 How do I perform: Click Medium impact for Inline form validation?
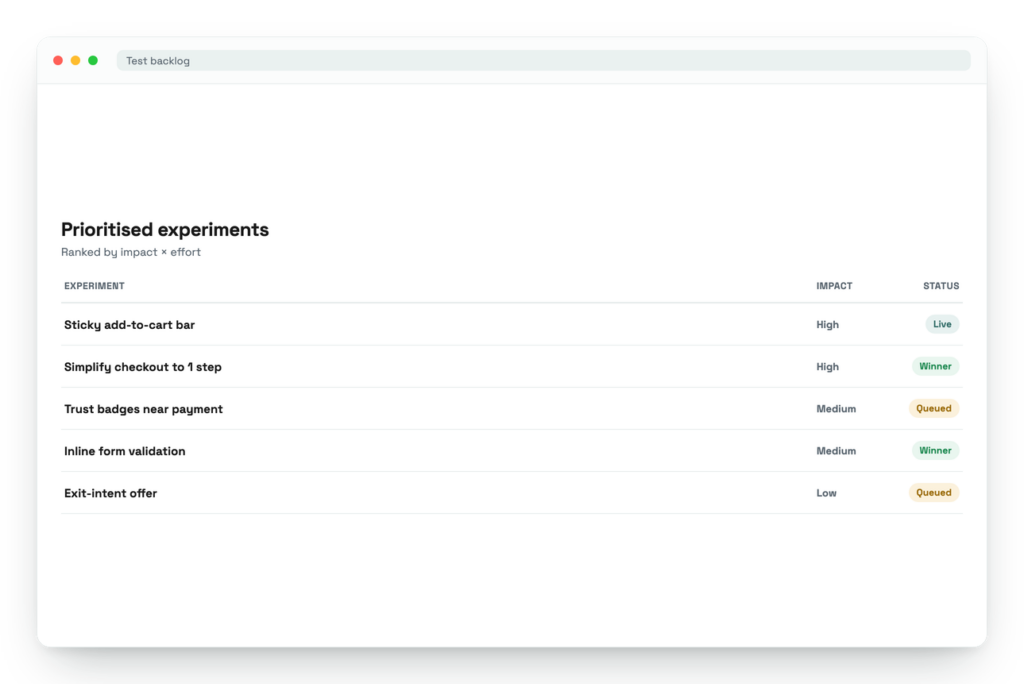pos(836,451)
